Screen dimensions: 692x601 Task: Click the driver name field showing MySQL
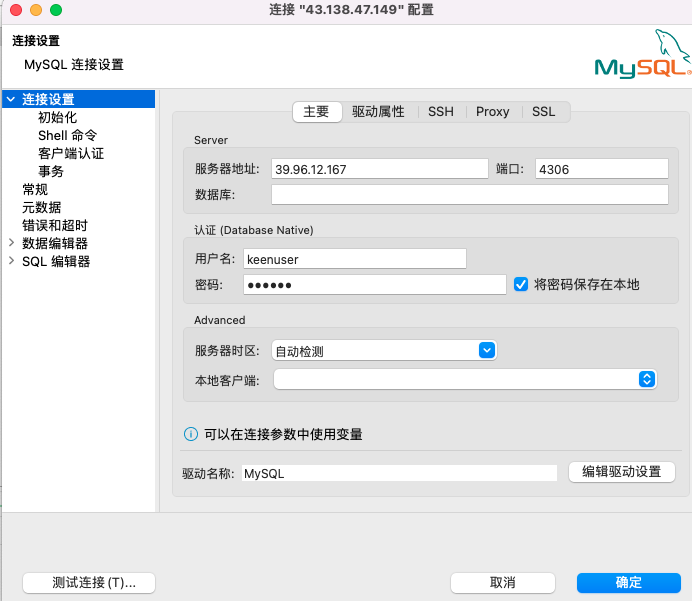(399, 473)
